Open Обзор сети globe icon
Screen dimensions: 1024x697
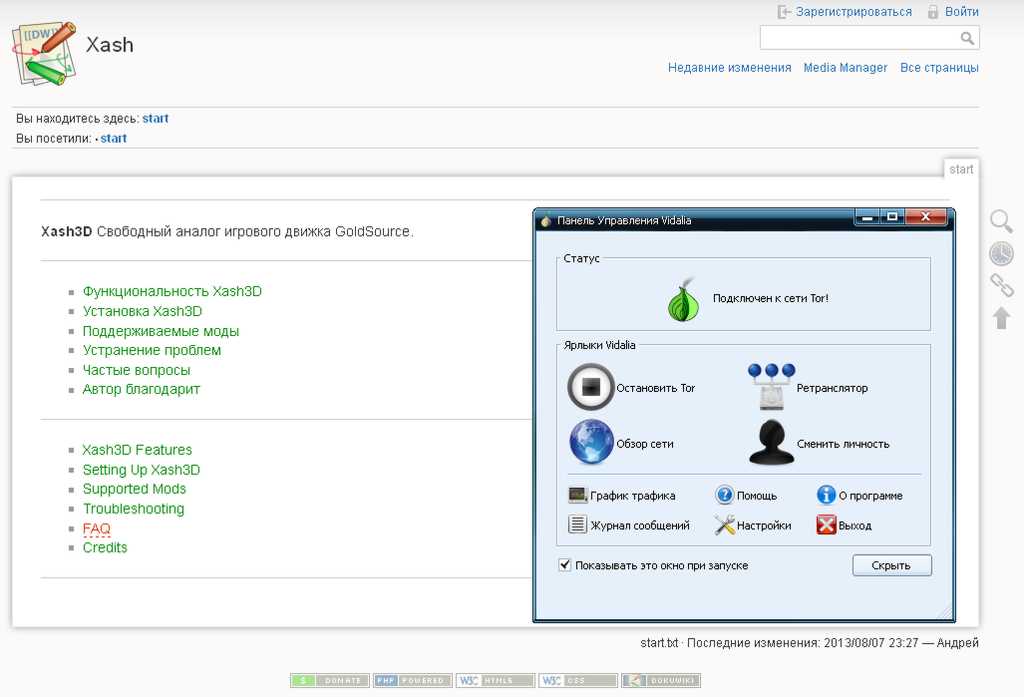click(x=591, y=442)
